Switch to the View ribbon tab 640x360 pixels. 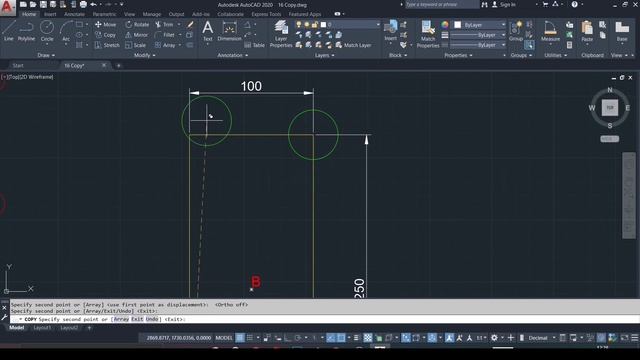pyautogui.click(x=129, y=14)
